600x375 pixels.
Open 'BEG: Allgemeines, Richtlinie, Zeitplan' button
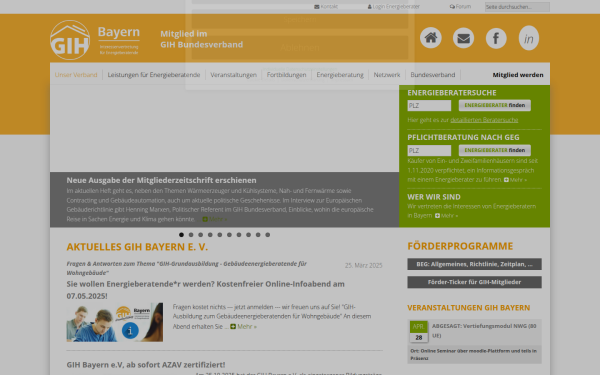coord(474,264)
